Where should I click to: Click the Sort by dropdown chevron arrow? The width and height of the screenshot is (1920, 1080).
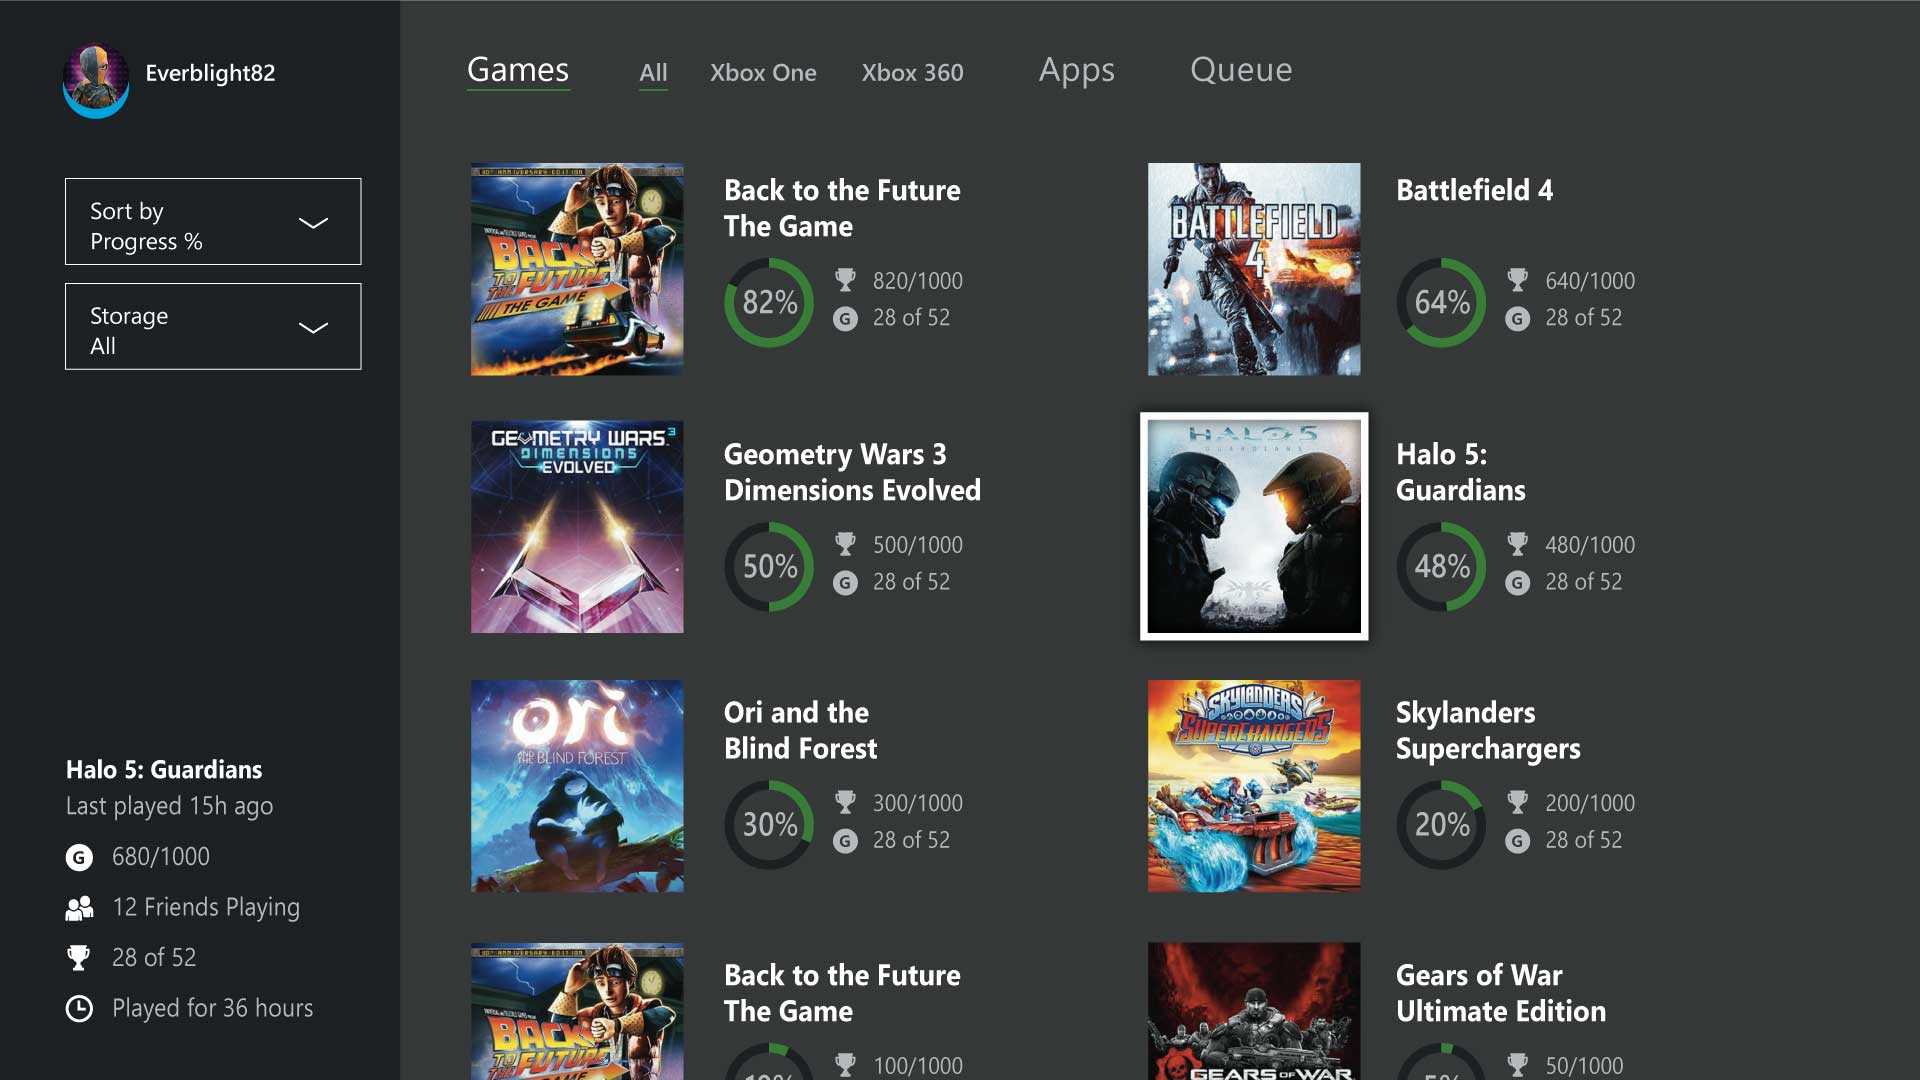(313, 223)
